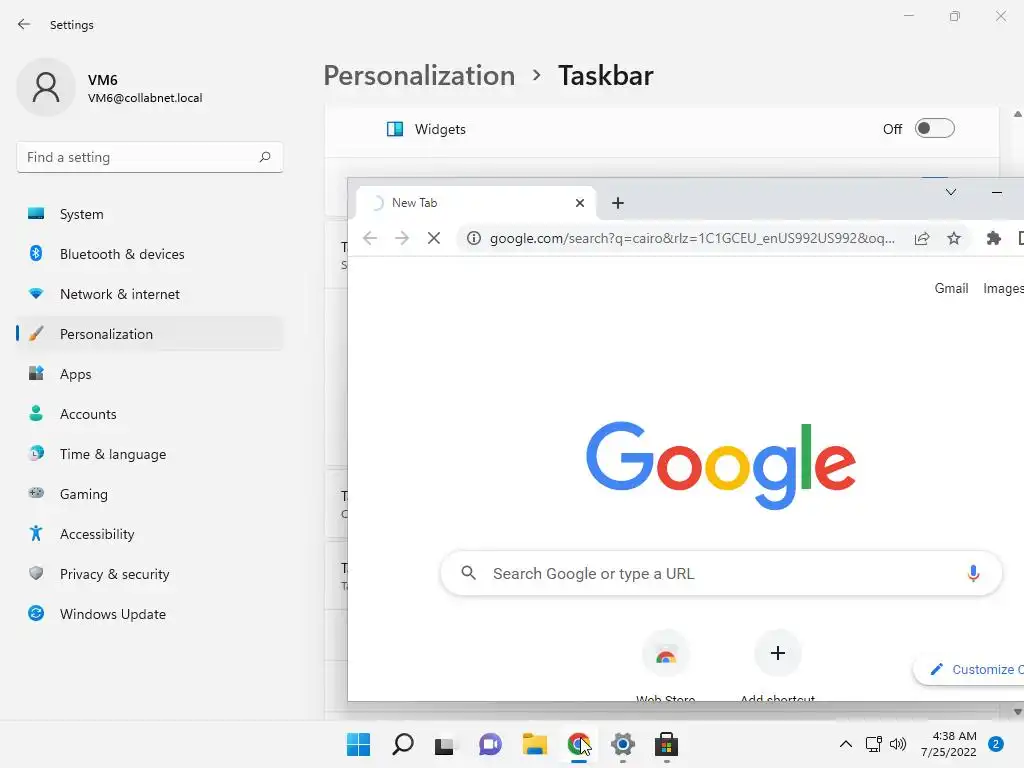Open clock and date 4:38 AM

point(949,744)
